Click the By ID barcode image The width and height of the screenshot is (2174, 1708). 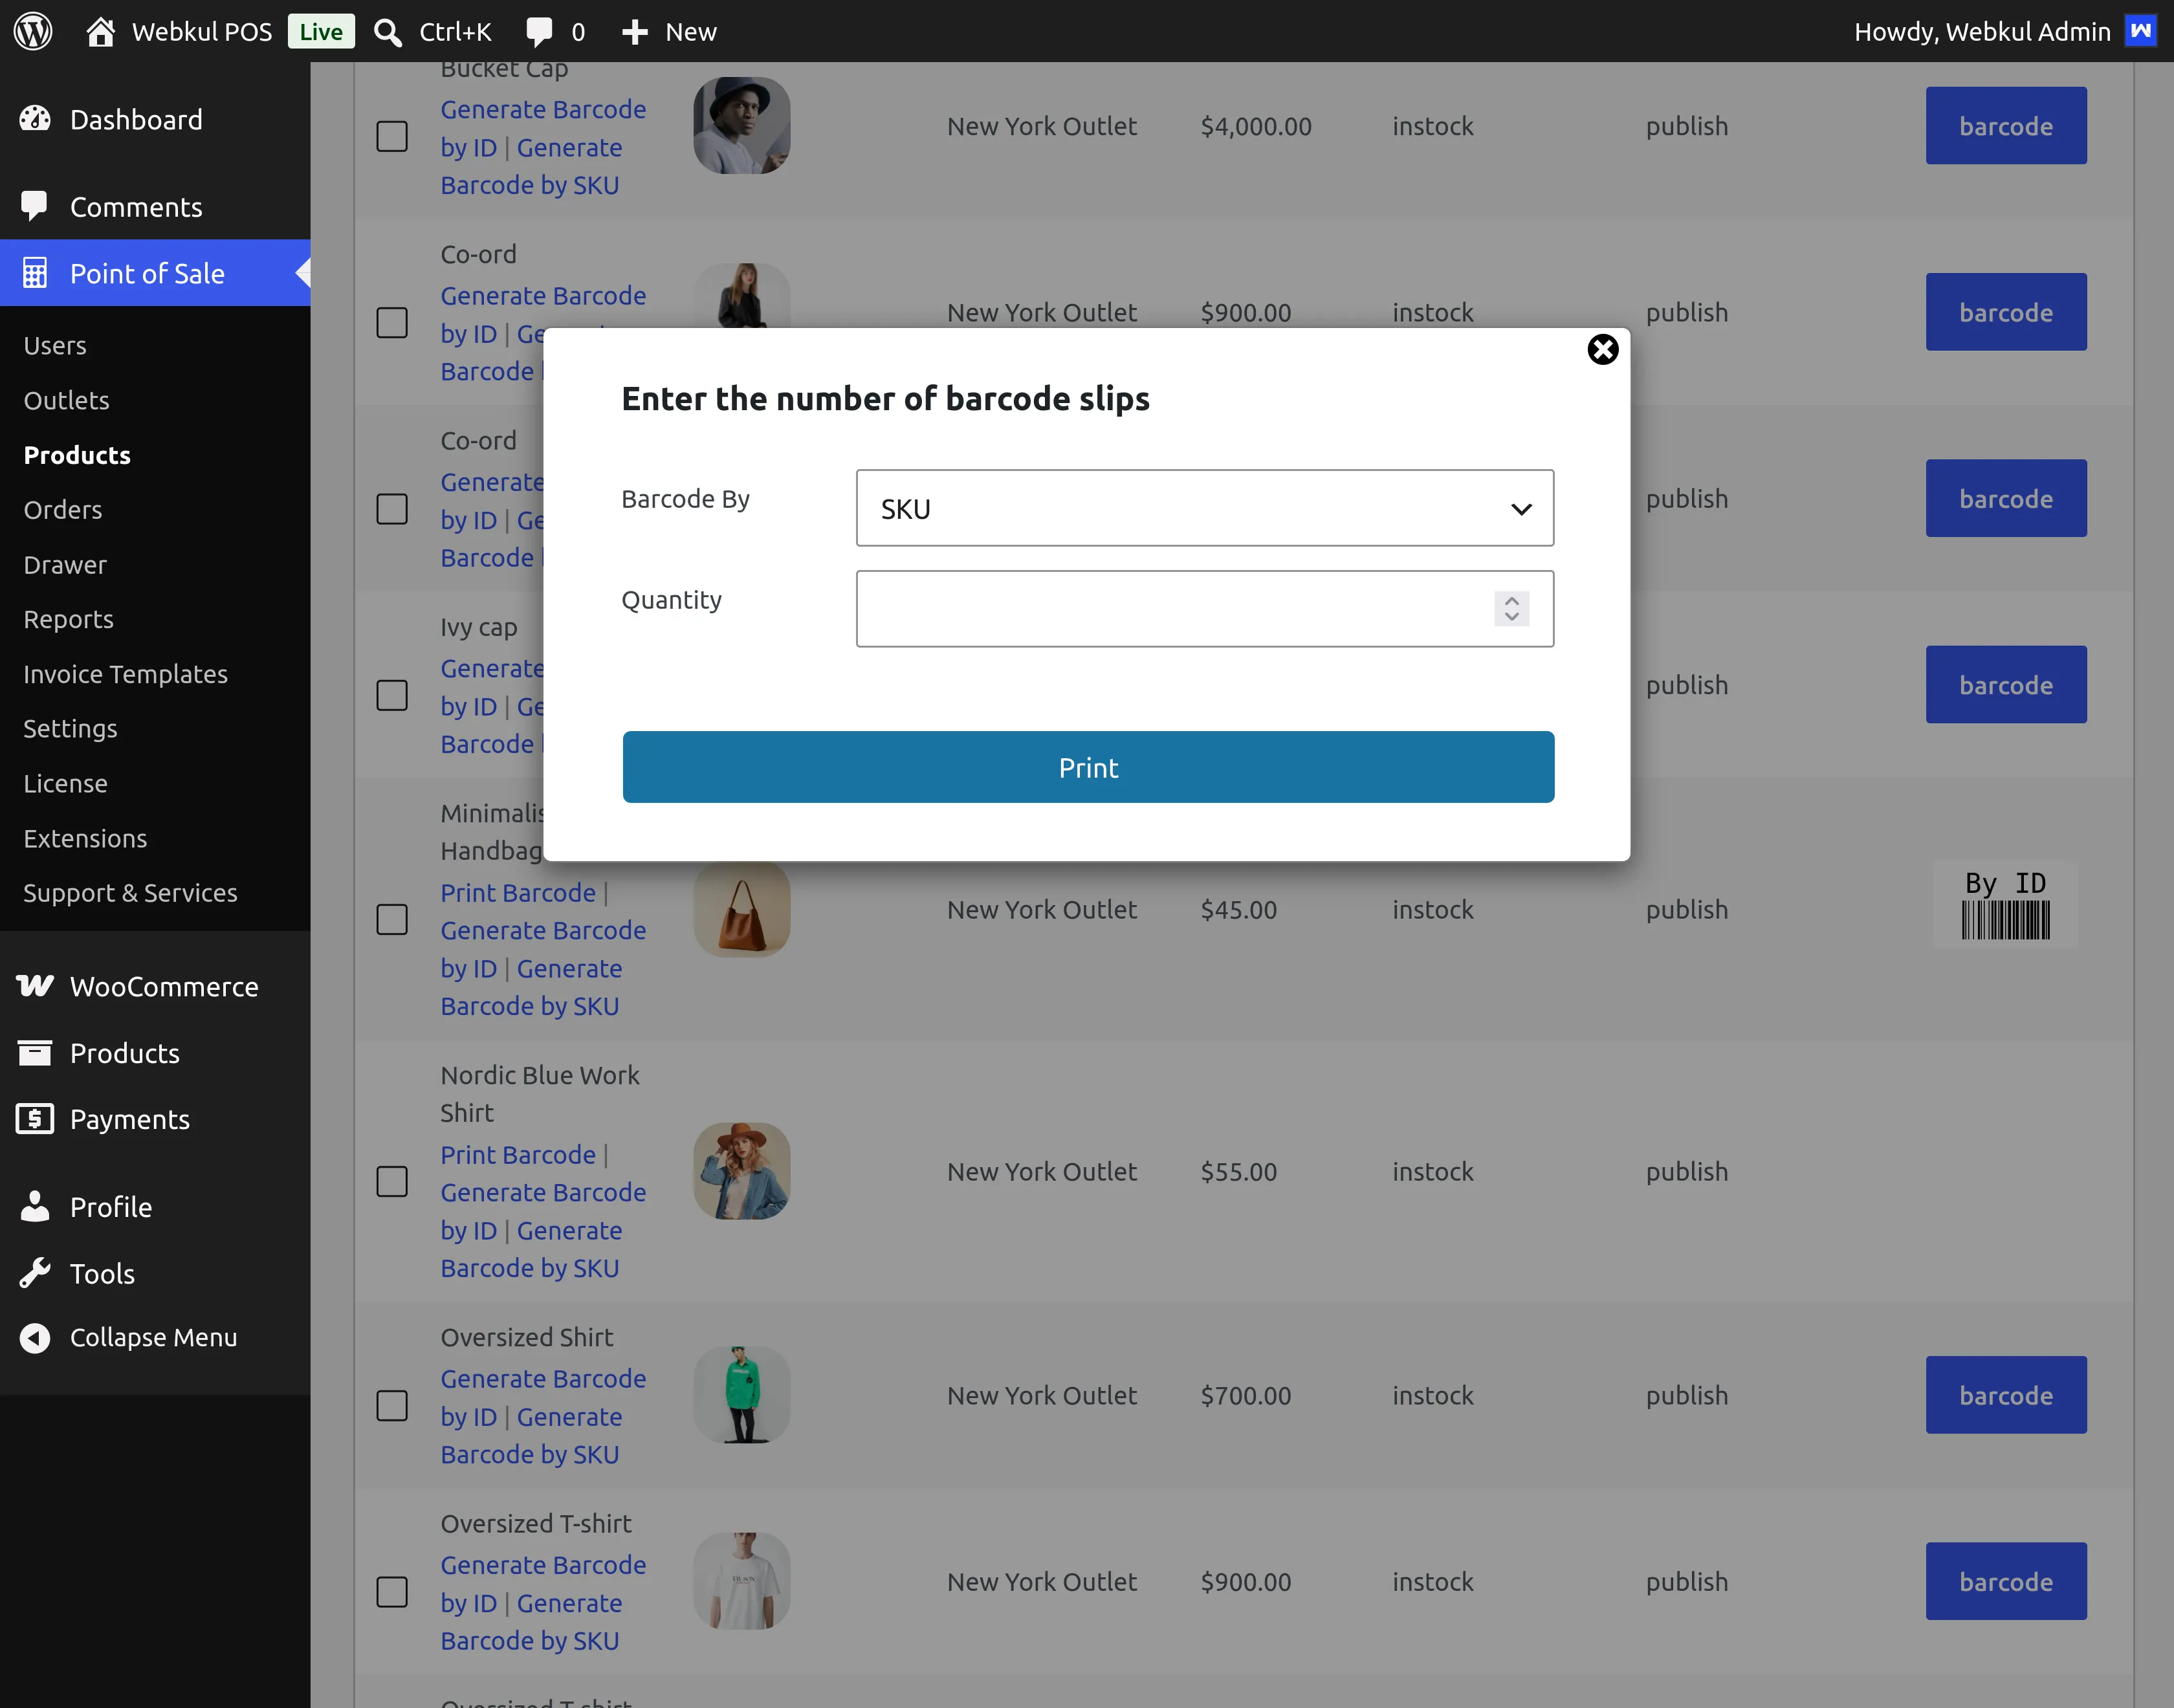coord(2006,905)
